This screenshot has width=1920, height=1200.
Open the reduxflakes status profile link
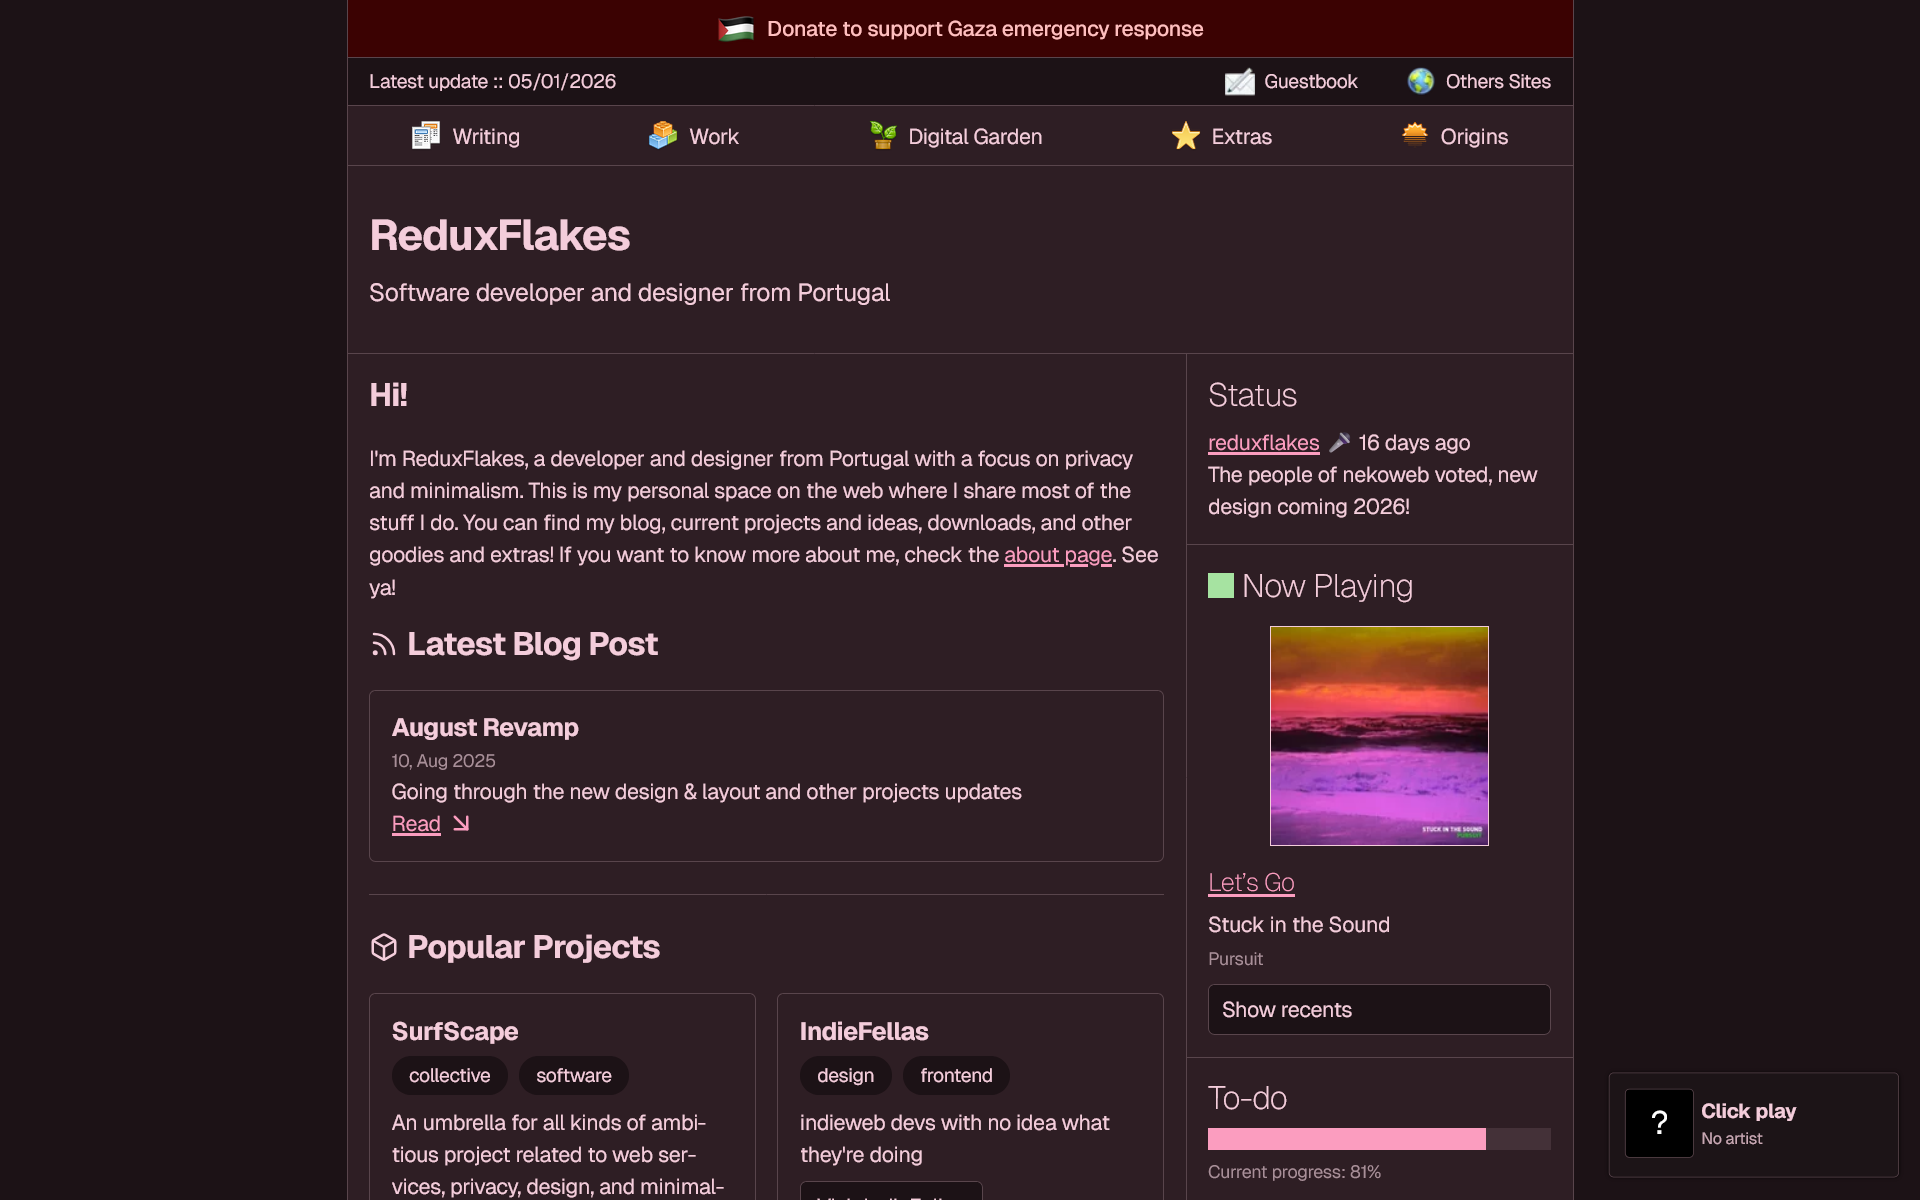1263,443
